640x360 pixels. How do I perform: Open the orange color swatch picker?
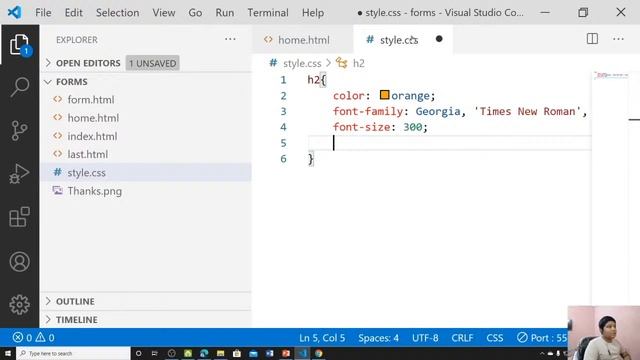pos(384,95)
